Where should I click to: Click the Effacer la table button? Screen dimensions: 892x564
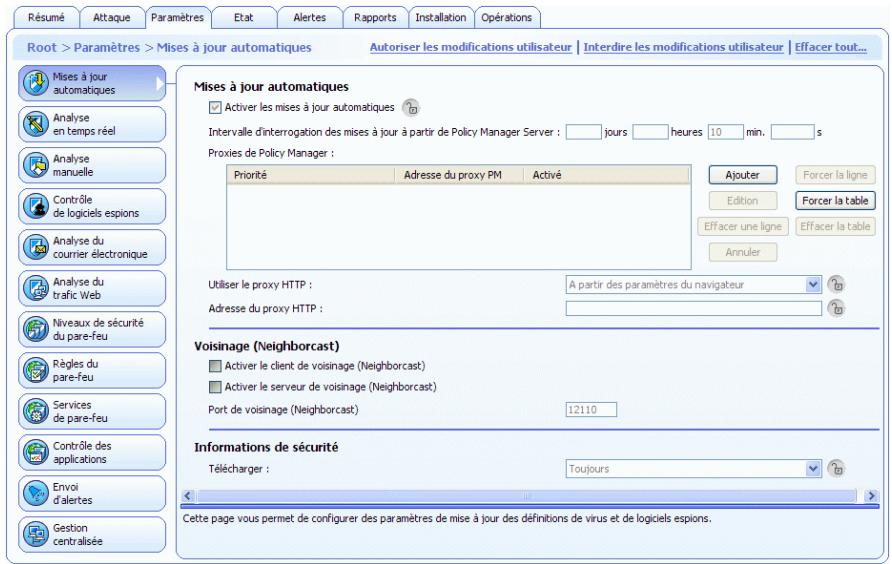[x=835, y=227]
